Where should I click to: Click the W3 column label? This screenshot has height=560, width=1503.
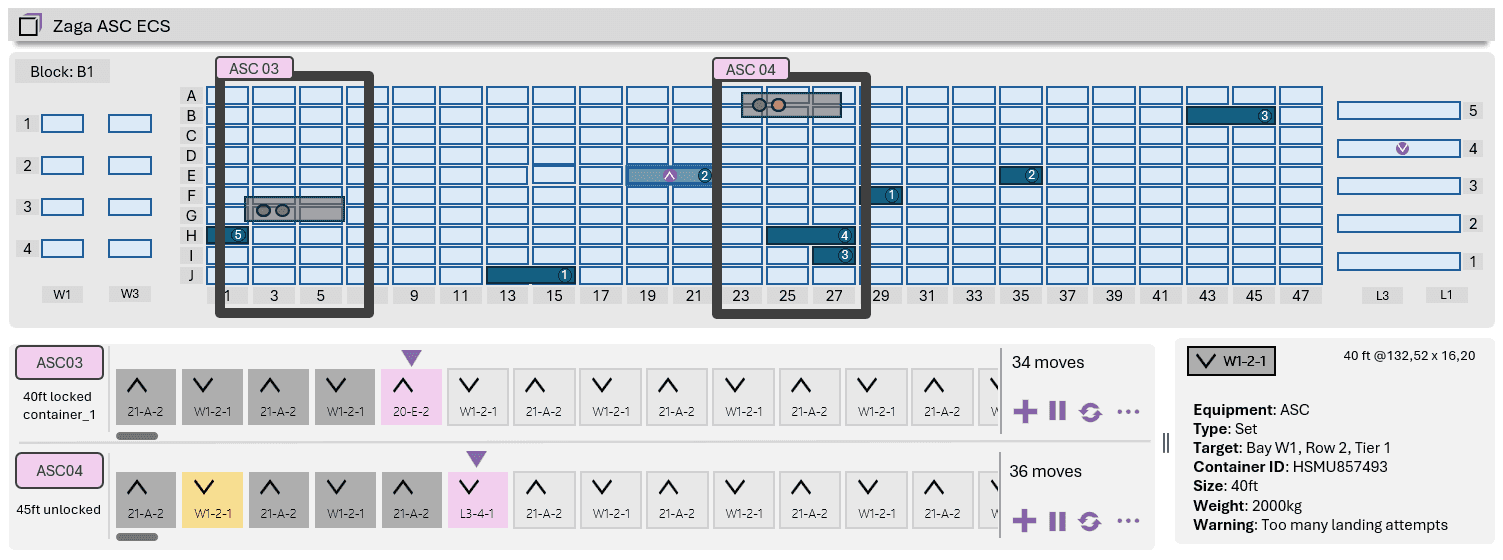130,294
